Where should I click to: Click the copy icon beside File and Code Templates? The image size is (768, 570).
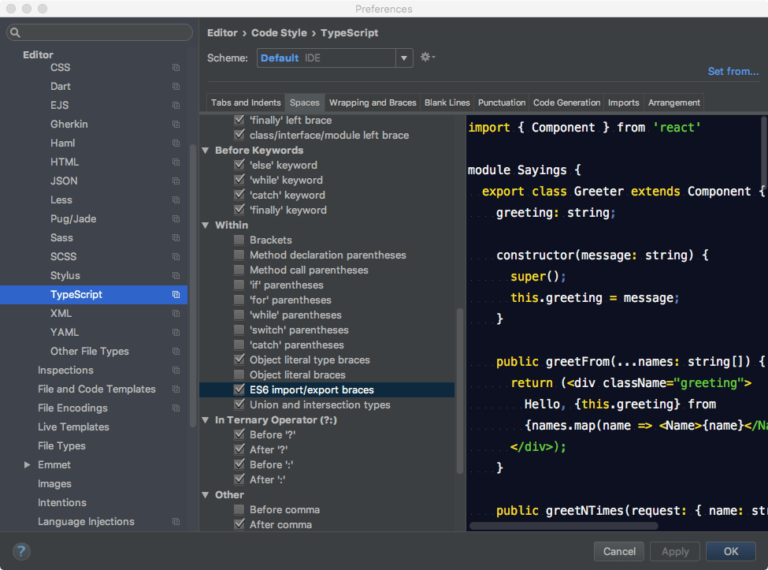coord(176,389)
